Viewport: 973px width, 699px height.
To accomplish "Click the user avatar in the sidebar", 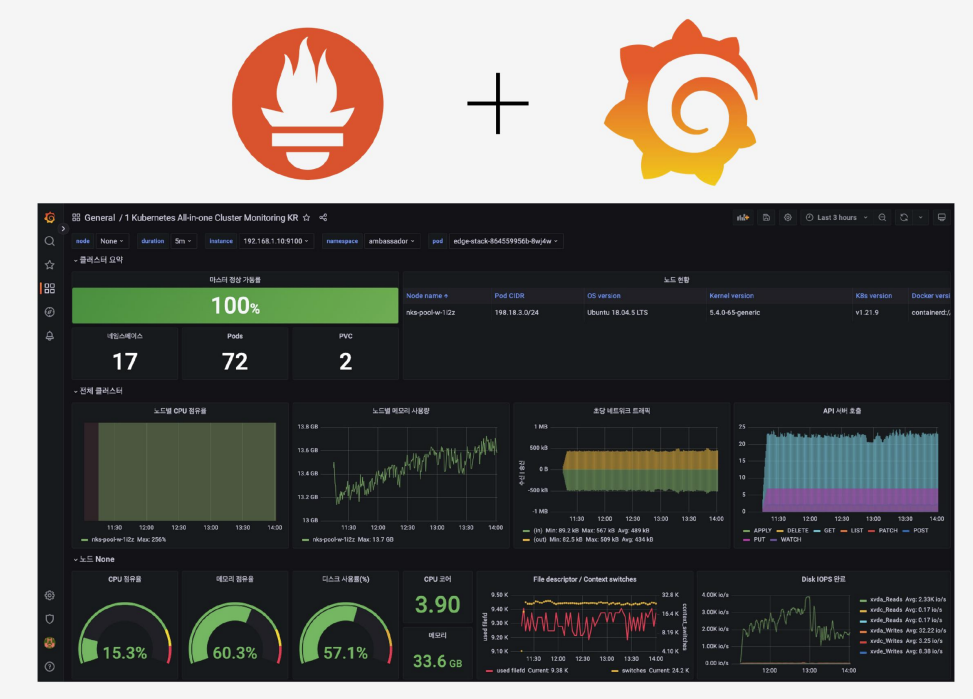I will pyautogui.click(x=50, y=643).
